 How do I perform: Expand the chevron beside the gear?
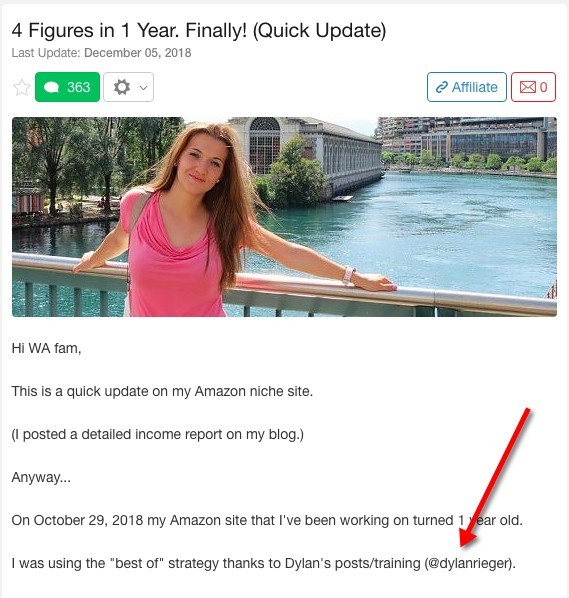pos(143,88)
